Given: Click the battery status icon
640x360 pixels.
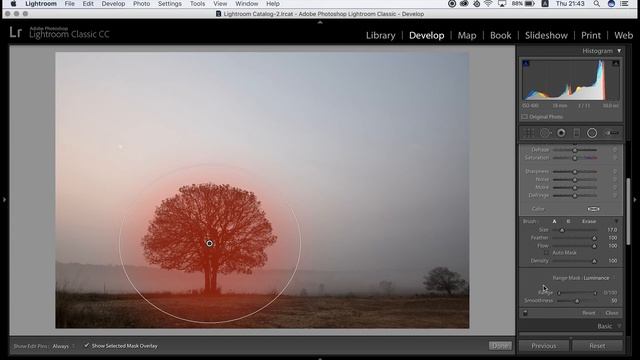Looking at the screenshot, I should click(x=530, y=4).
